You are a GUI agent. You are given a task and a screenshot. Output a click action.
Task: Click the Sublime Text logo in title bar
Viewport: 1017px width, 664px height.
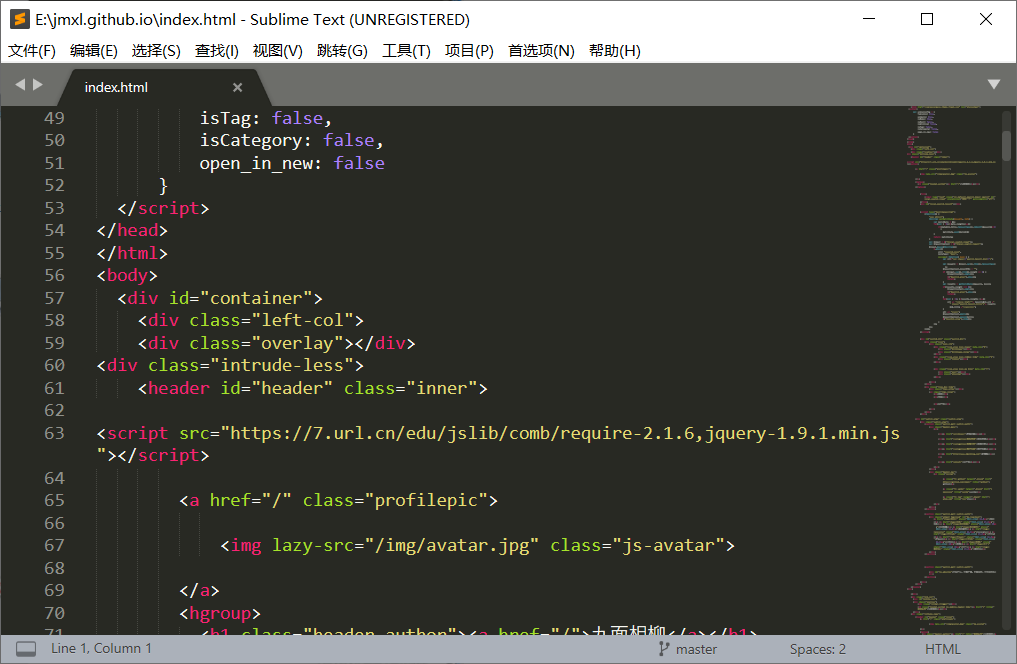(20, 19)
